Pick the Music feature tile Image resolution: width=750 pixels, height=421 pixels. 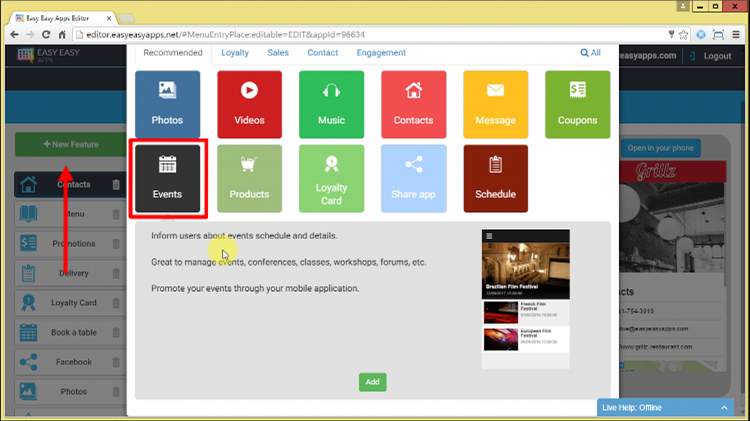click(331, 104)
